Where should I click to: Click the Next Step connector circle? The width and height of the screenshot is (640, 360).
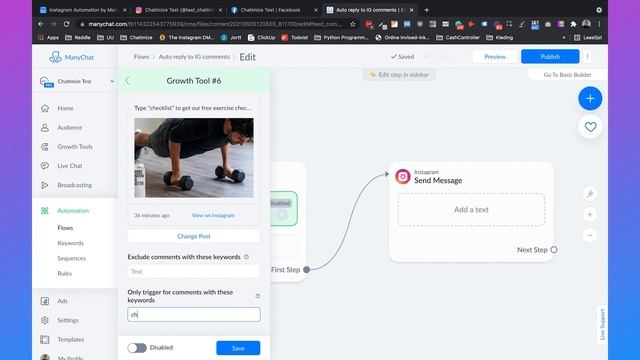coord(554,250)
